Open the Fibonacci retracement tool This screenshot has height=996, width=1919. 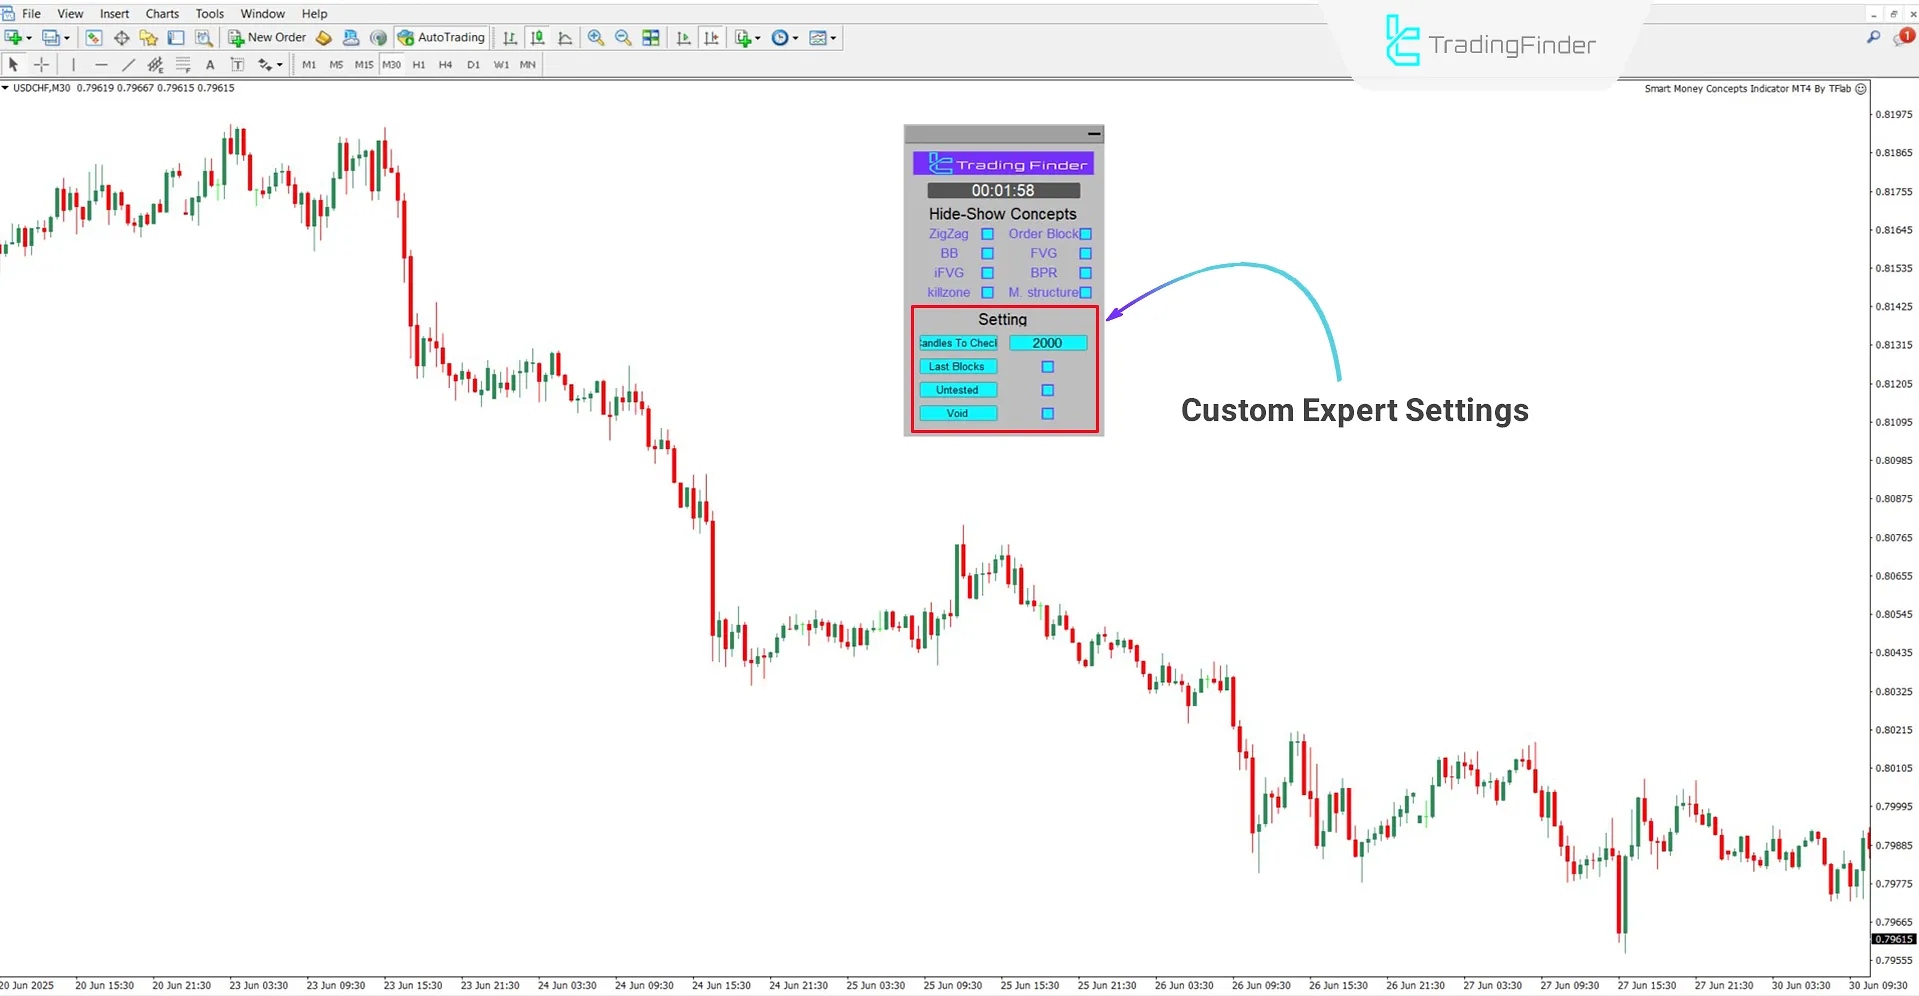(x=183, y=64)
